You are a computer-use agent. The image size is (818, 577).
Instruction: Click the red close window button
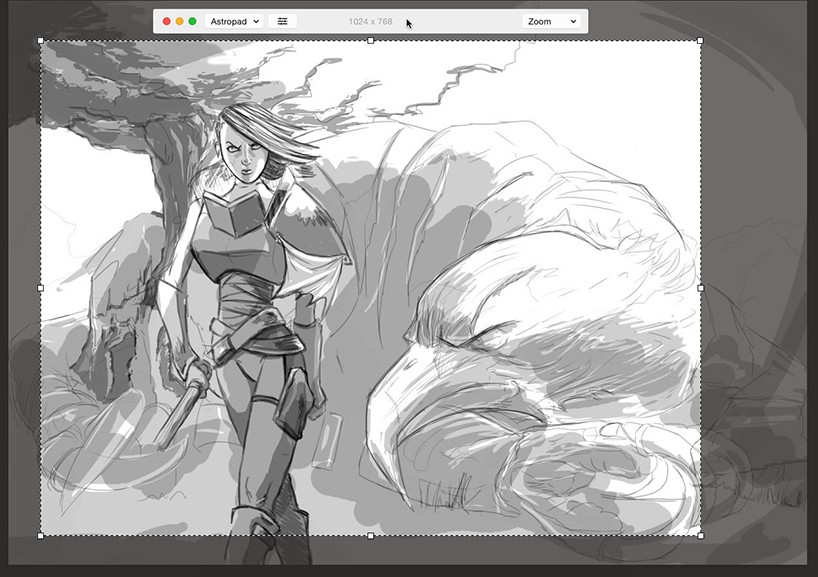pyautogui.click(x=167, y=21)
